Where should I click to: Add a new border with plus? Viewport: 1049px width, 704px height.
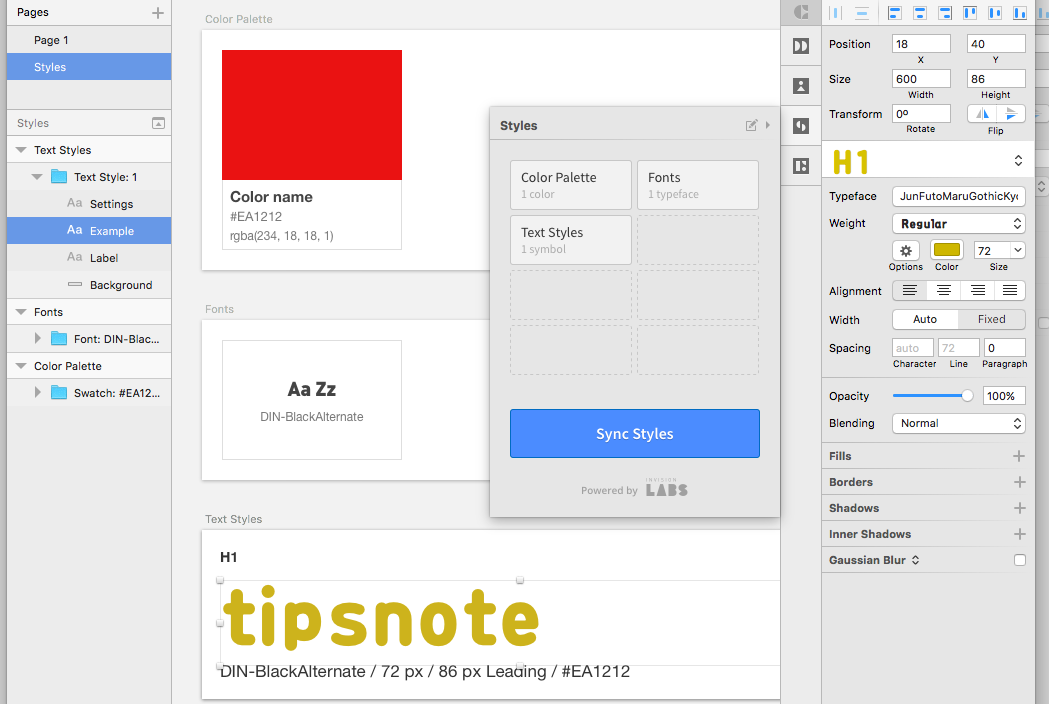pos(1019,482)
